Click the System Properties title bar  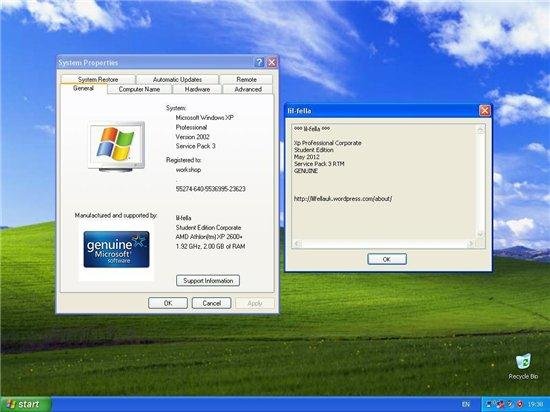click(x=154, y=62)
